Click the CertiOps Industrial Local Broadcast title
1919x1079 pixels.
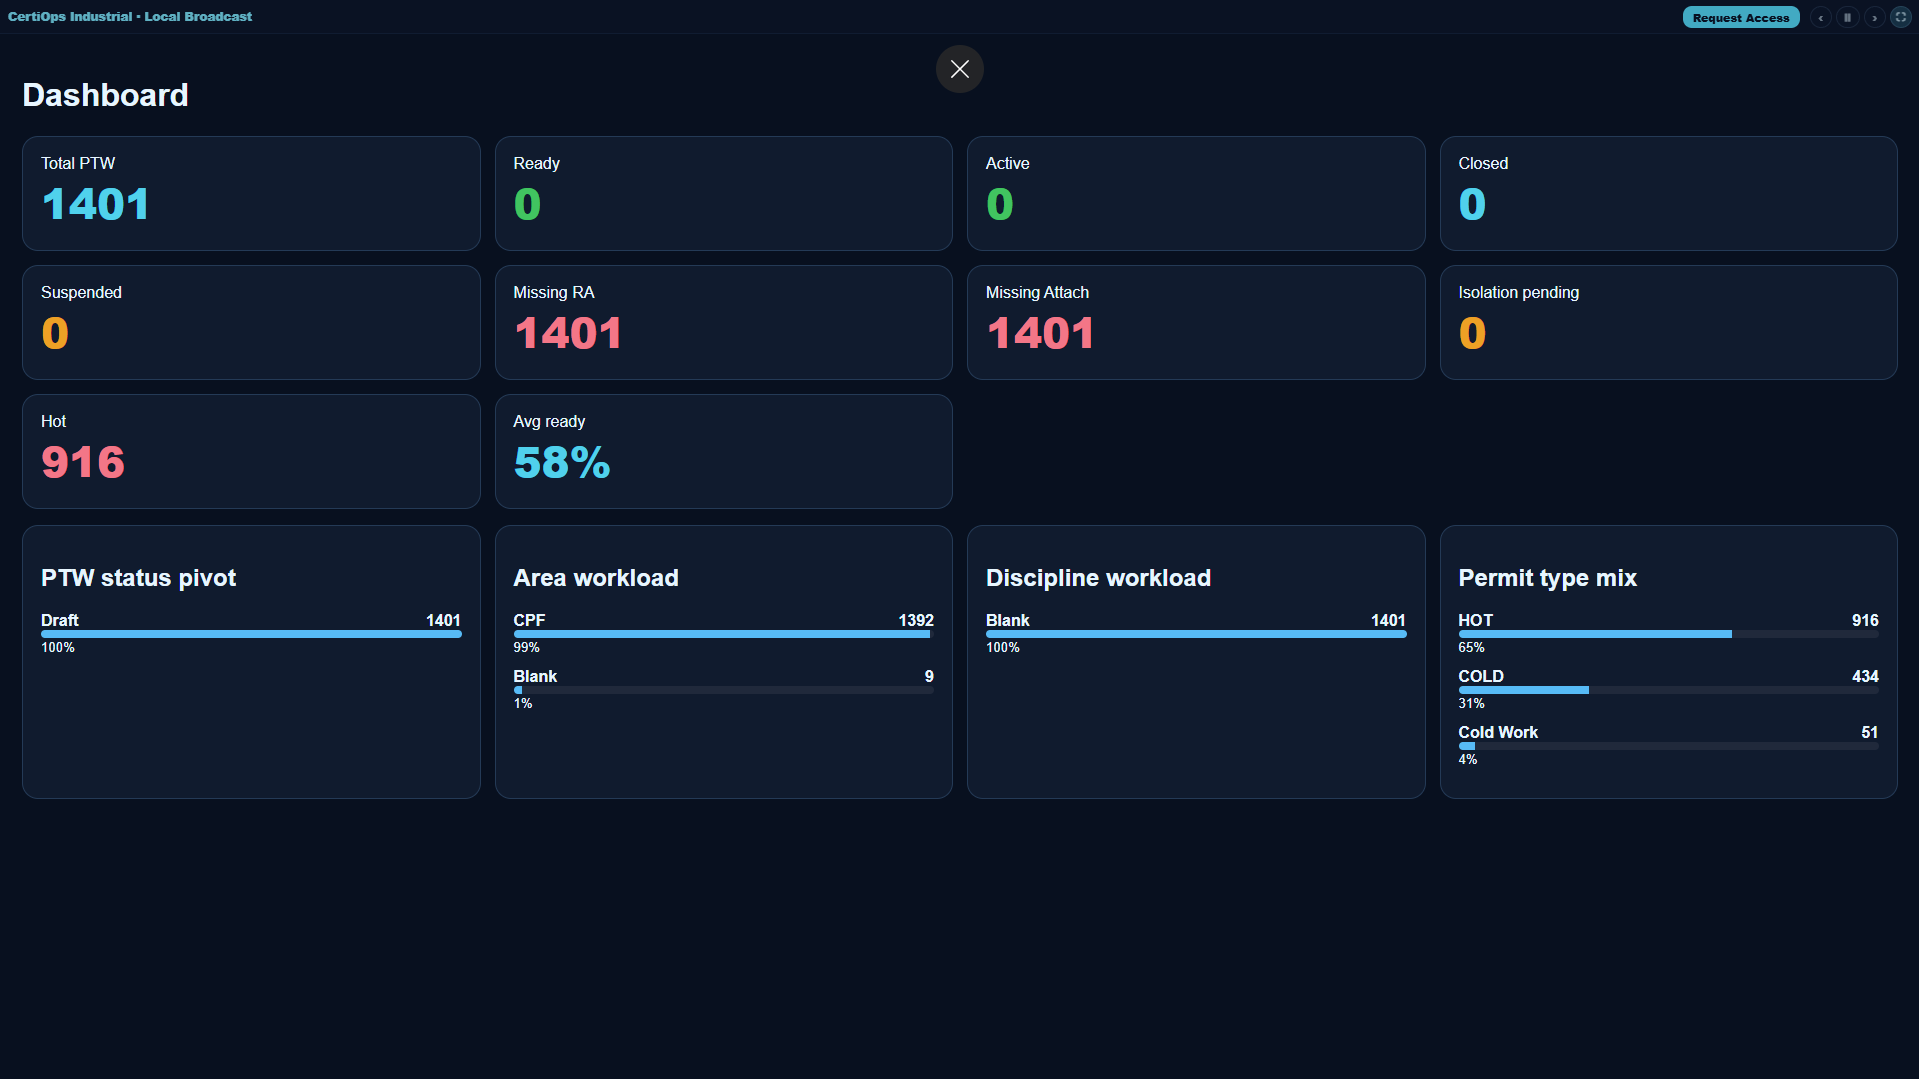[130, 17]
